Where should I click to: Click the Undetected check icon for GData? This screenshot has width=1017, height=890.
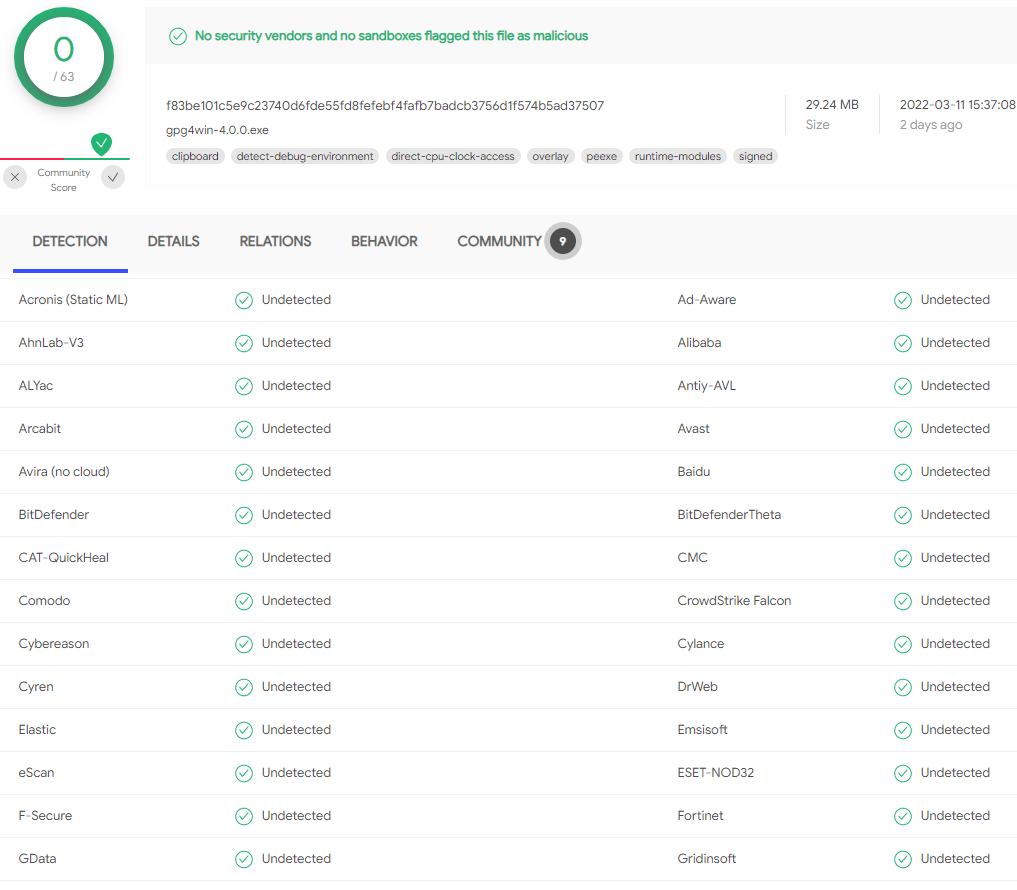tap(244, 860)
